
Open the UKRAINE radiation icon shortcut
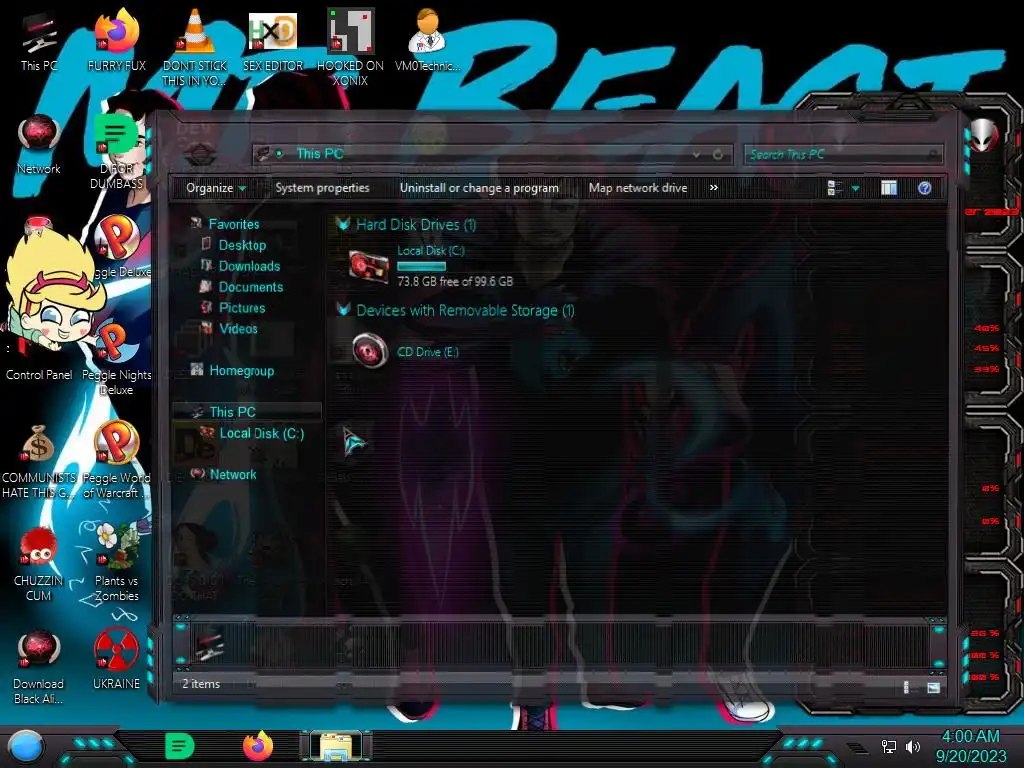pyautogui.click(x=116, y=660)
